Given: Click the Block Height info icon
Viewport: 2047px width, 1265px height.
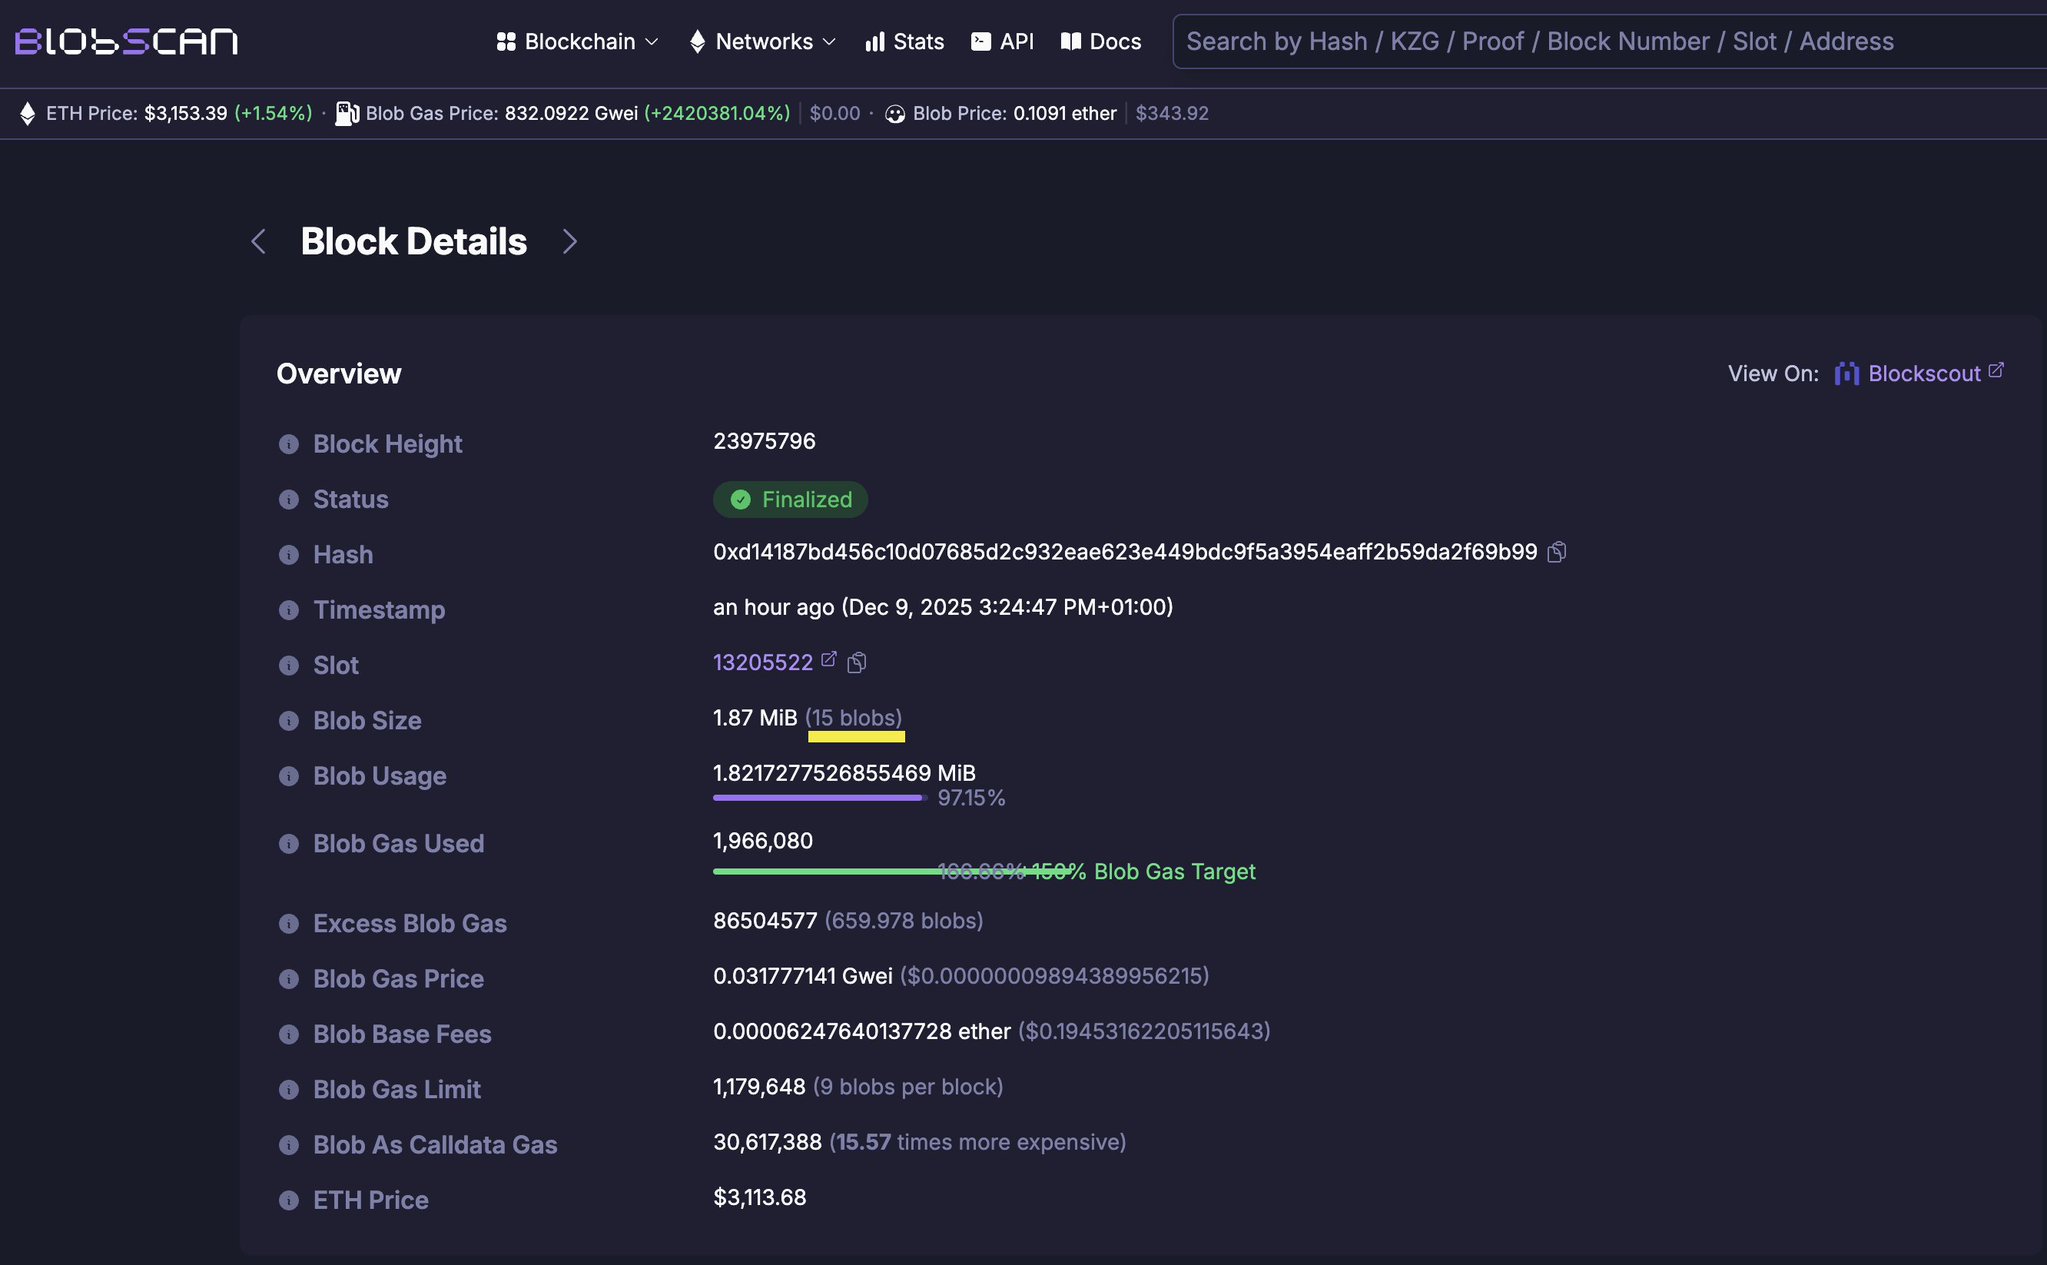Looking at the screenshot, I should click(289, 444).
